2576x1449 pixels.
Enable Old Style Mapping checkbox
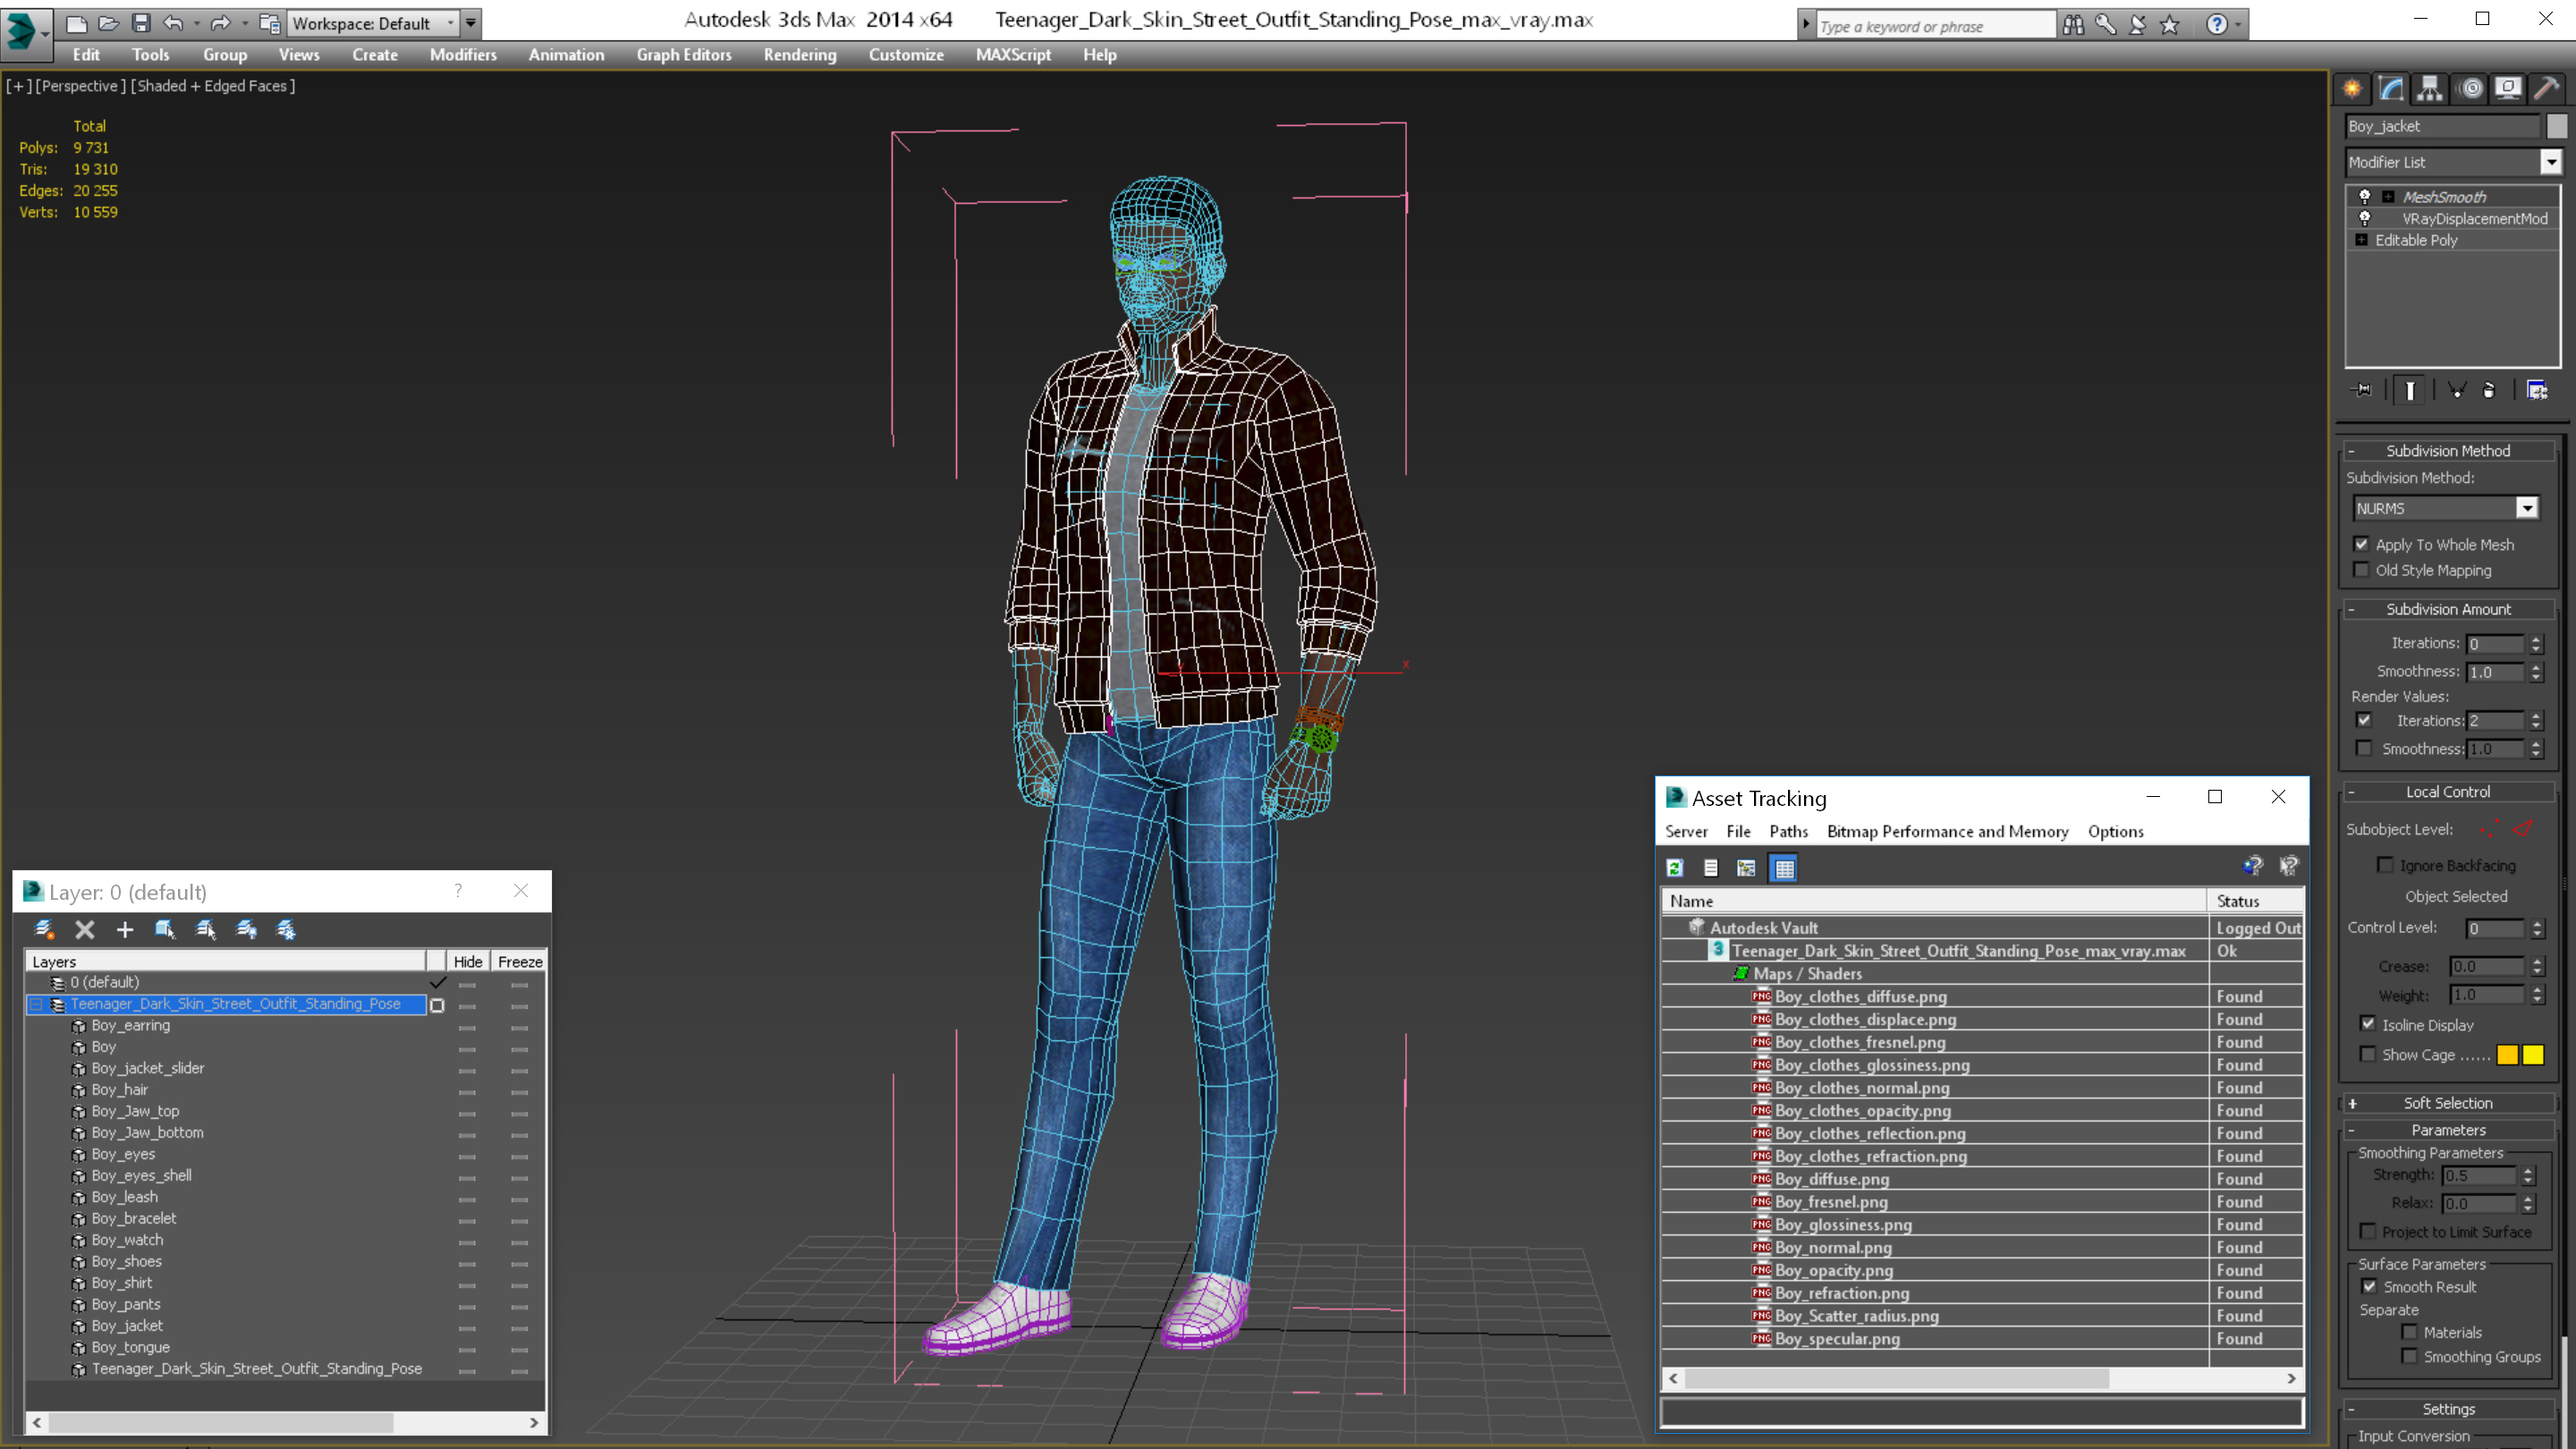coord(2362,570)
